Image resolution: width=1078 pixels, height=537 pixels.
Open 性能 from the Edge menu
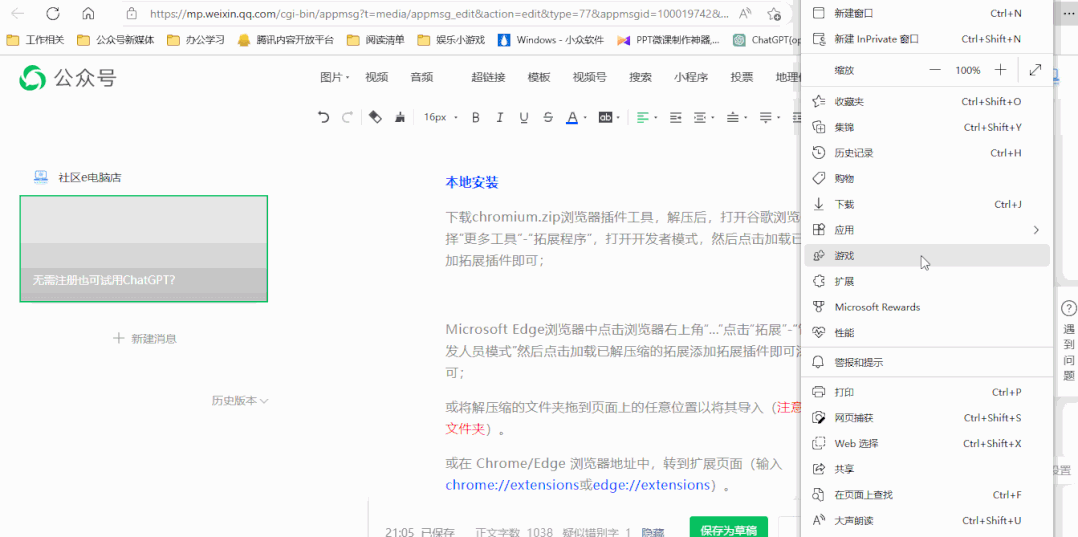[x=927, y=332]
